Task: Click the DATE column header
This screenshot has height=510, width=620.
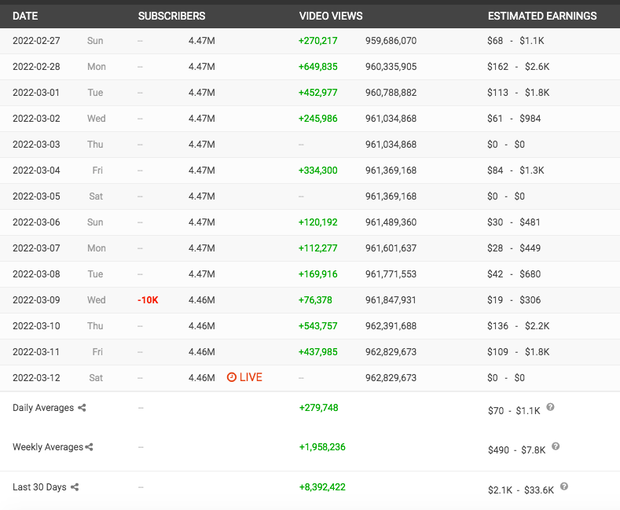Action: 25,16
